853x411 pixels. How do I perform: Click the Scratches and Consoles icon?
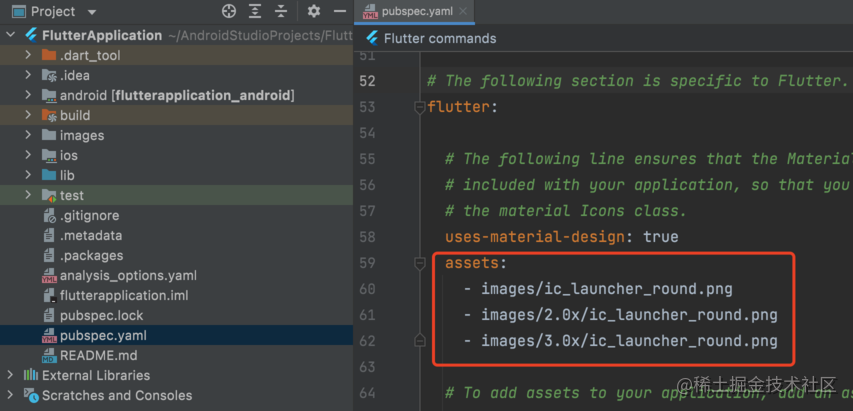point(31,396)
